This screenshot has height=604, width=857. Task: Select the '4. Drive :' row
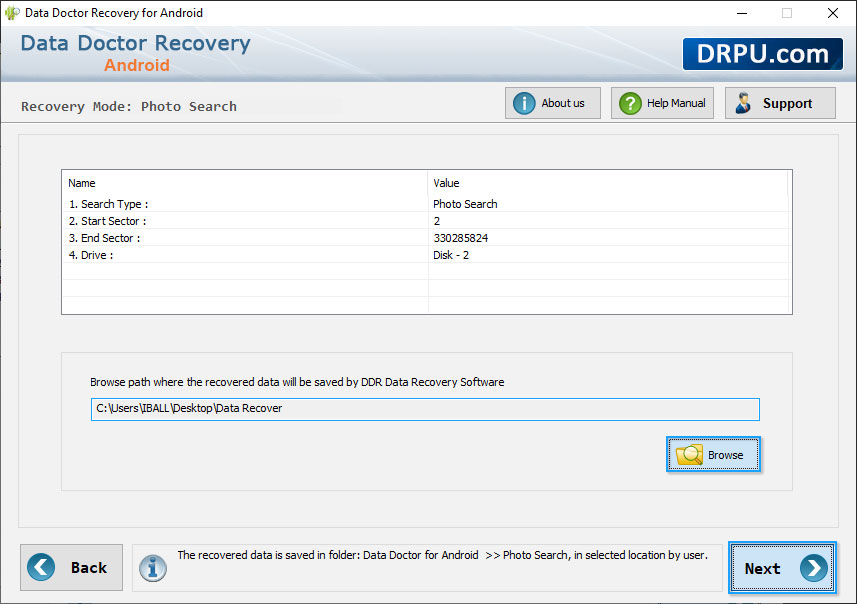(426, 255)
